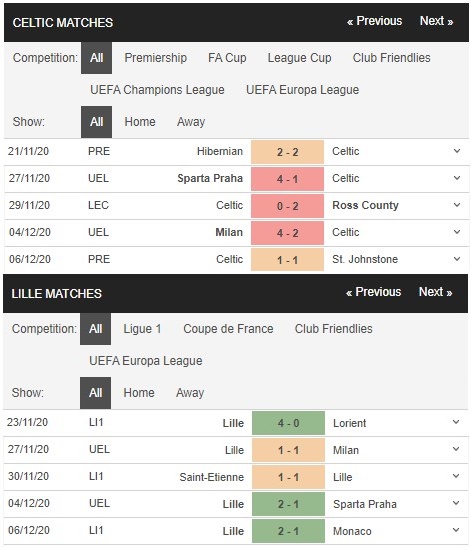The height and width of the screenshot is (547, 471).
Task: Click the chevron for Lille vs Lorient
Action: pos(456,422)
